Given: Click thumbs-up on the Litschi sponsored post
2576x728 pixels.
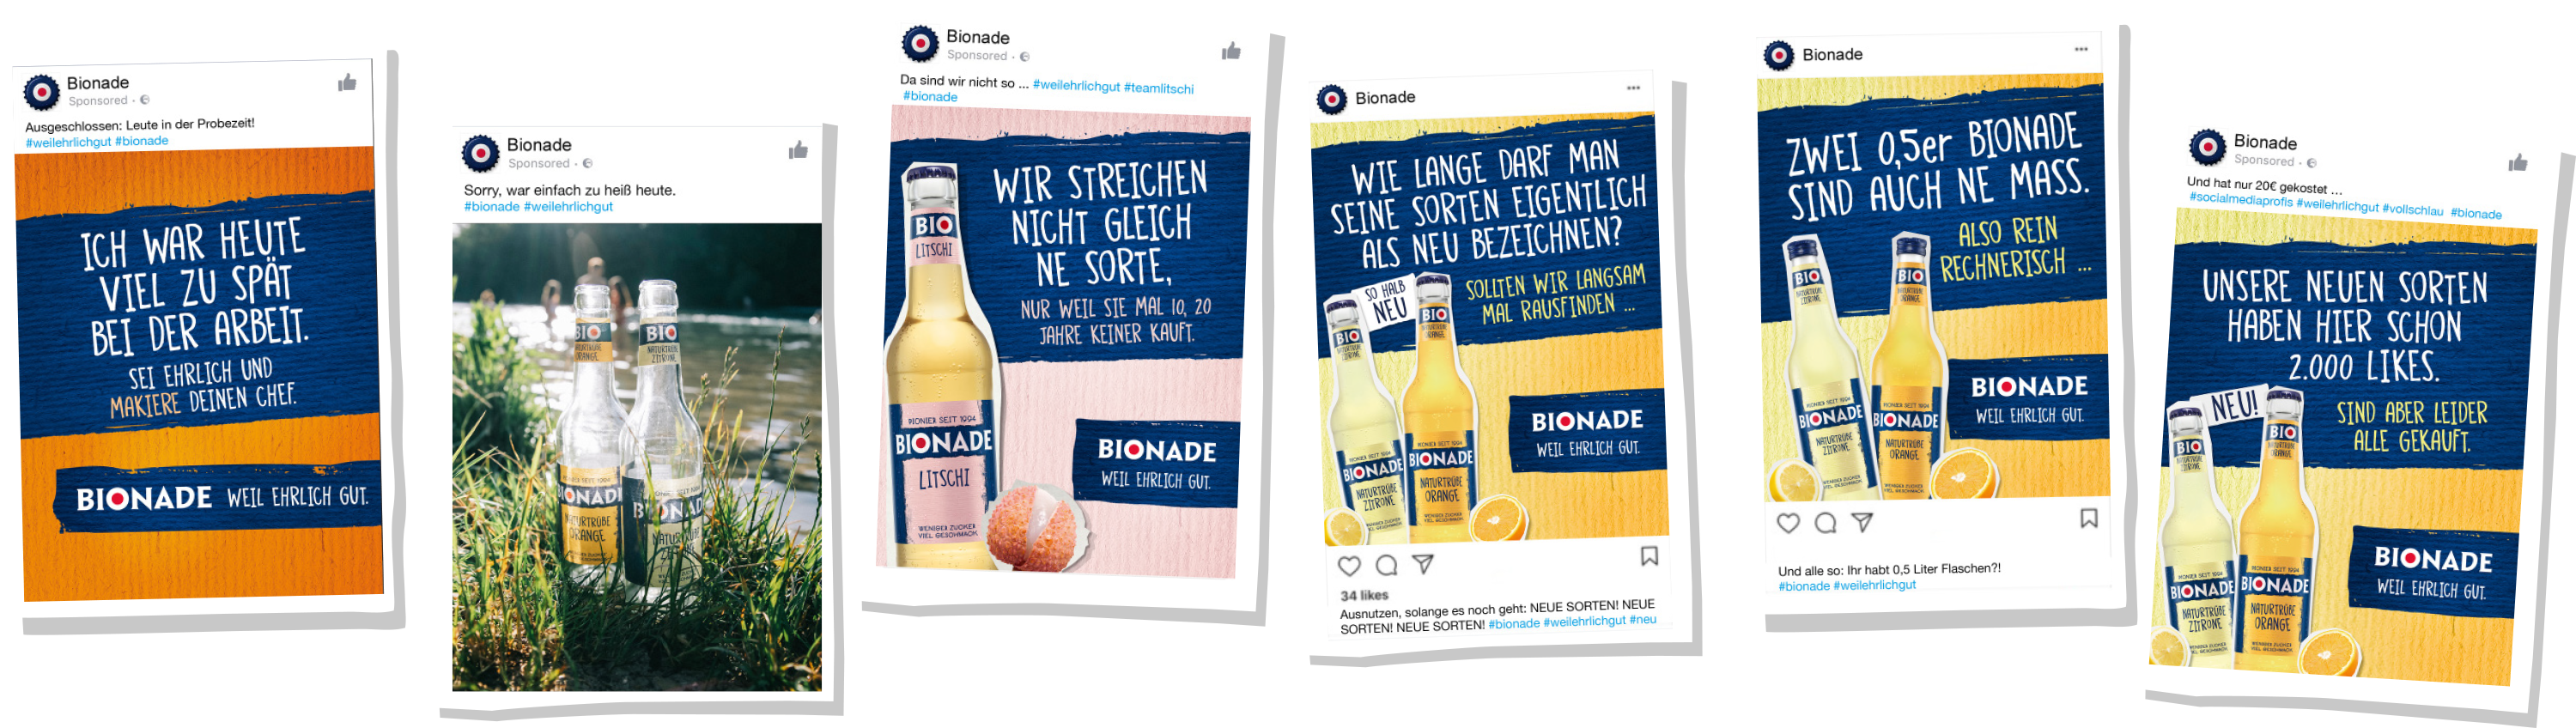Looking at the screenshot, I should 1231,51.
